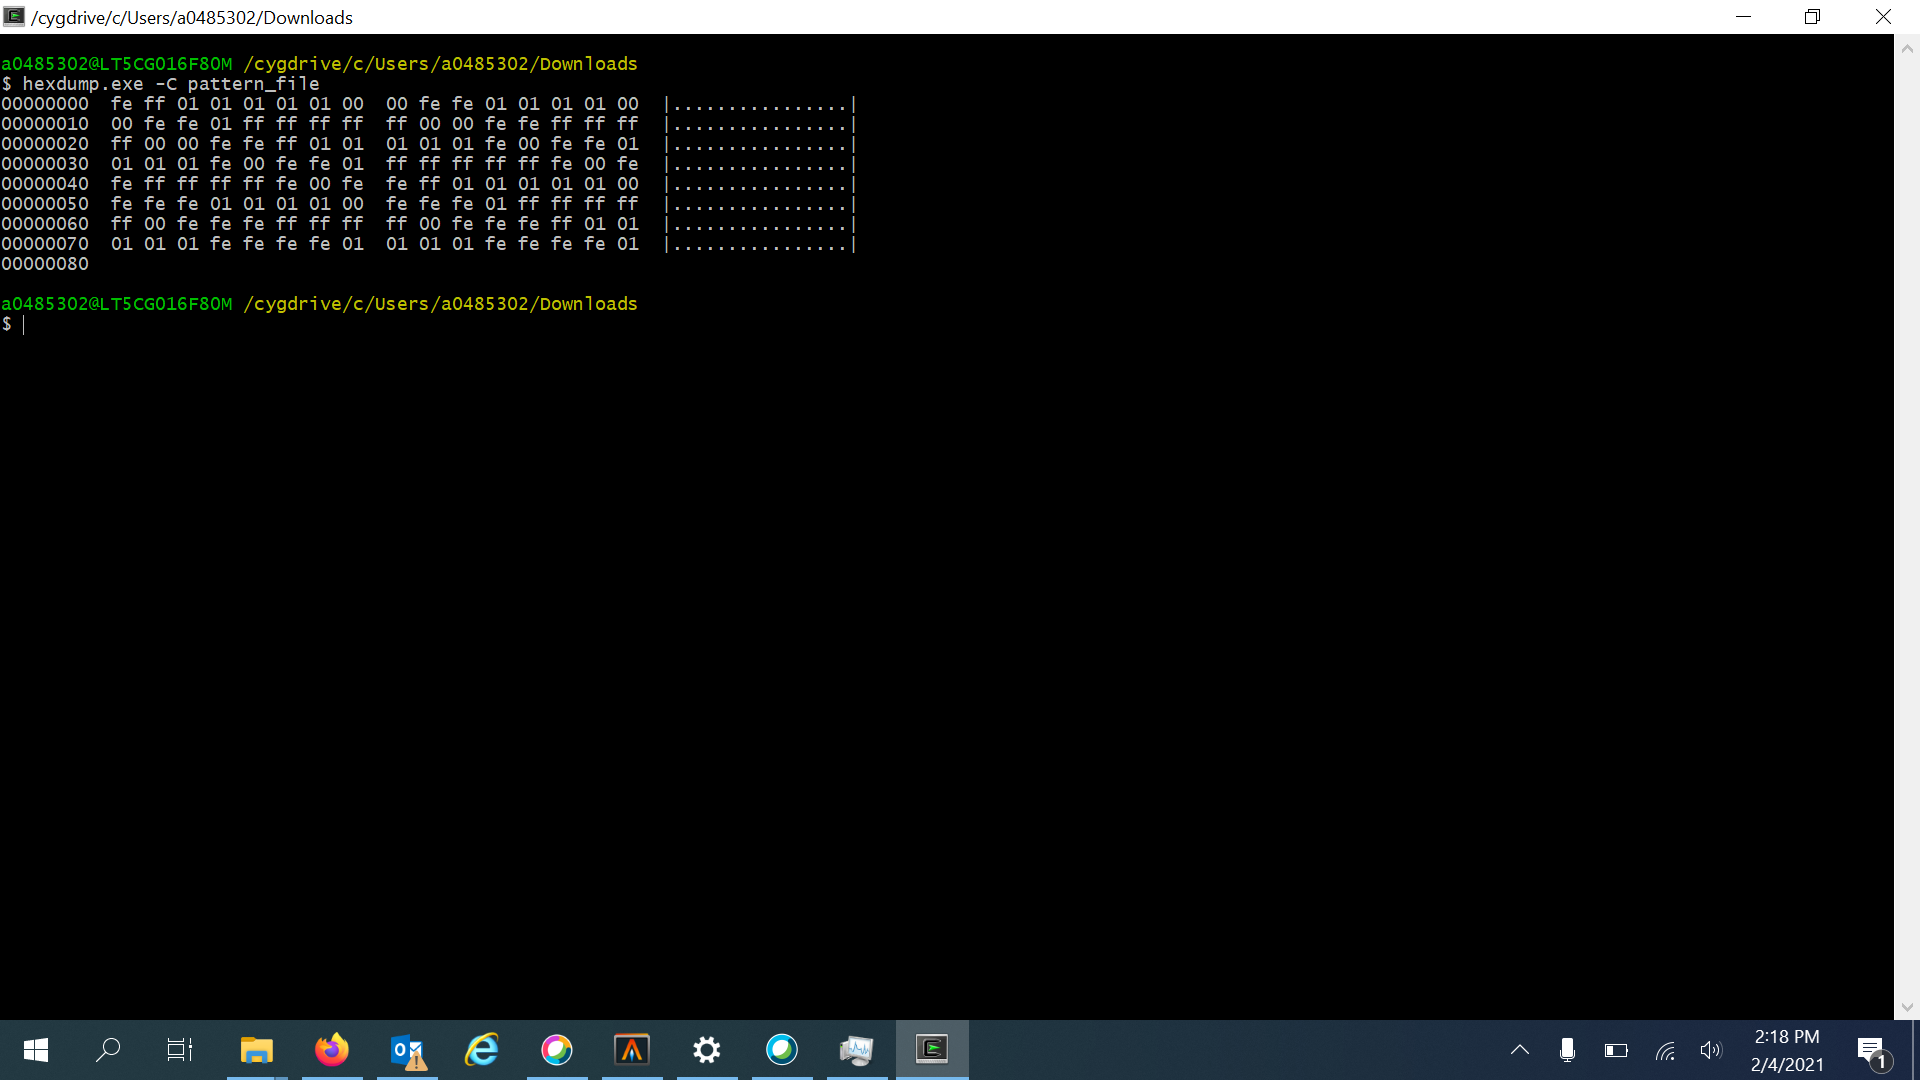Open the monitor chart app on the taskbar
The height and width of the screenshot is (1080, 1920).
click(x=857, y=1050)
